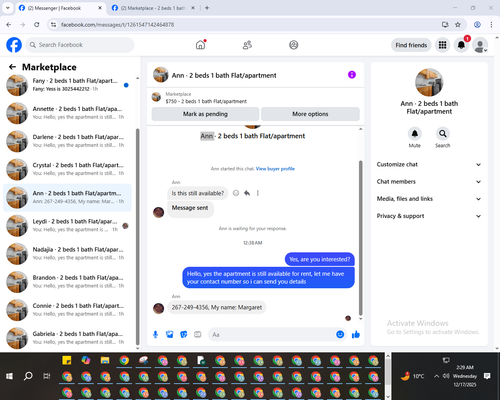Mute this chat with the bell icon

click(415, 134)
